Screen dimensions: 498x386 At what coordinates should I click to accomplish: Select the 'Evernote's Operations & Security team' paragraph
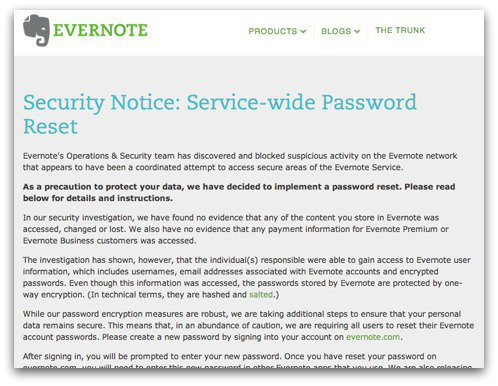(x=240, y=162)
